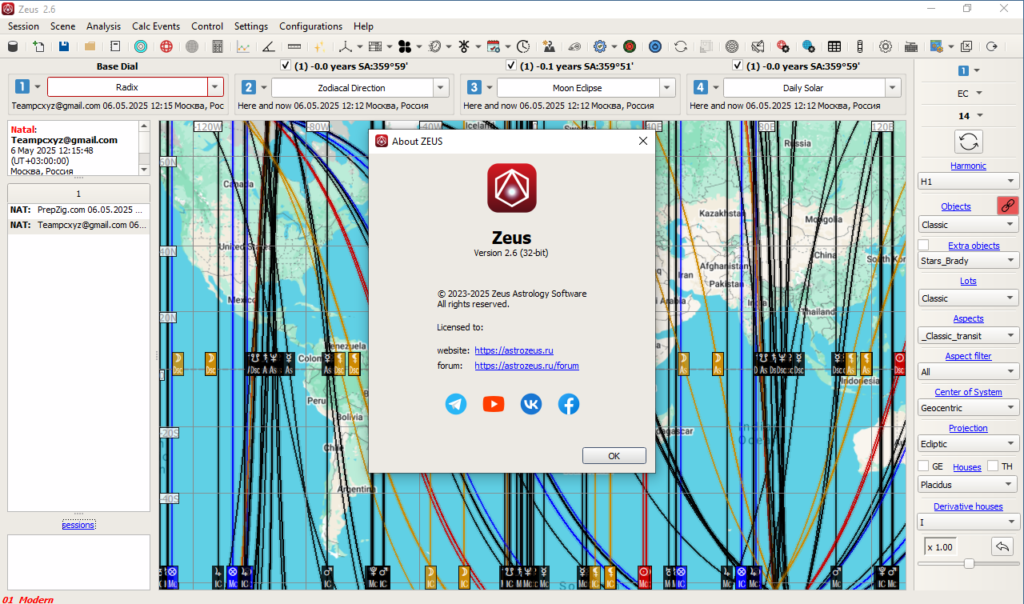Enable the GE checkbox near Houses
Screen dimensions: 1024x604
click(x=924, y=466)
